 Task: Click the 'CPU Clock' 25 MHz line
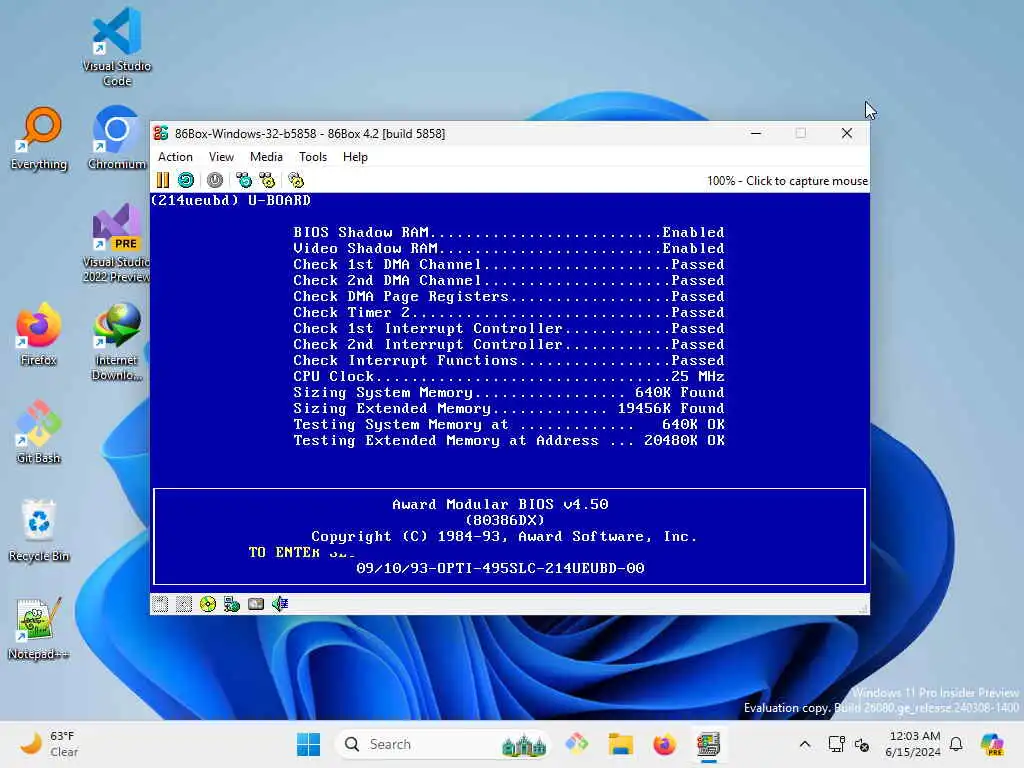click(509, 377)
